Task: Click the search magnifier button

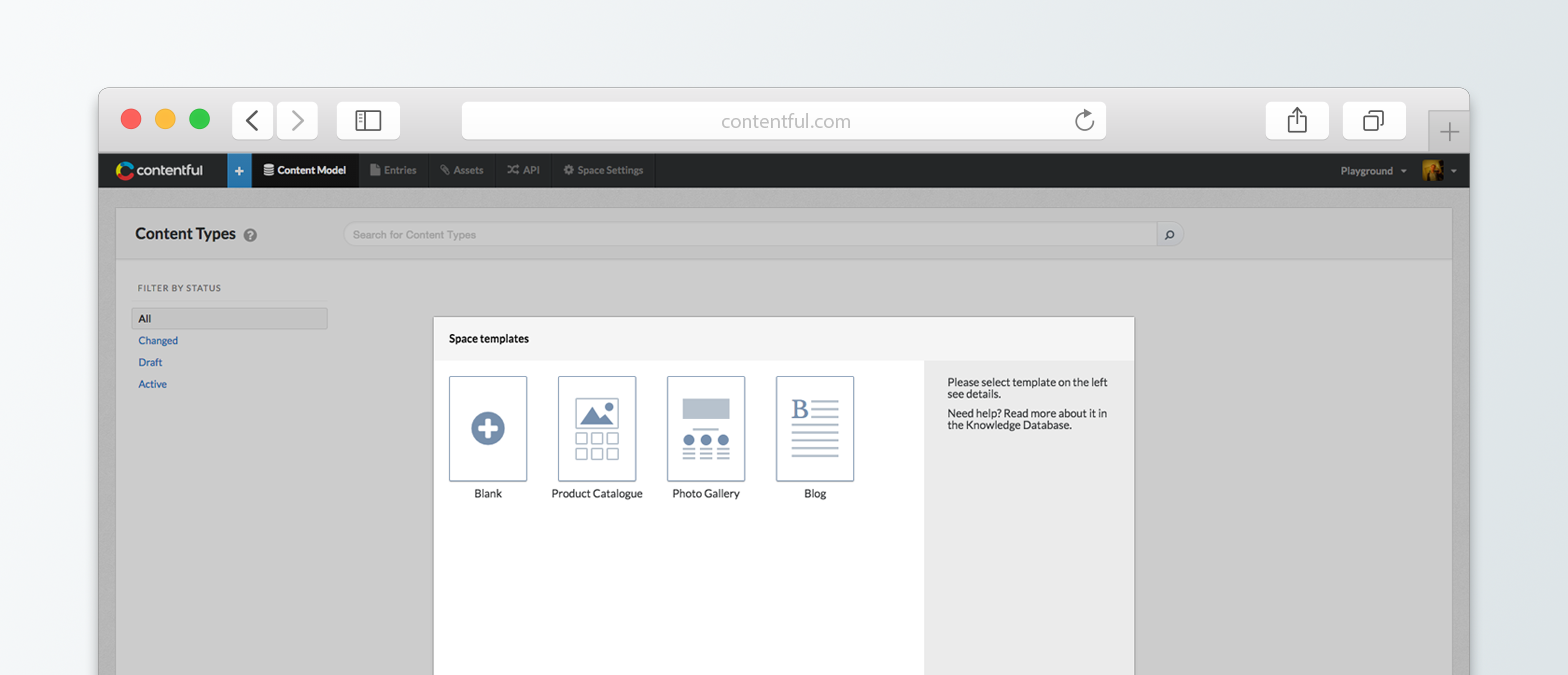Action: coord(1169,234)
